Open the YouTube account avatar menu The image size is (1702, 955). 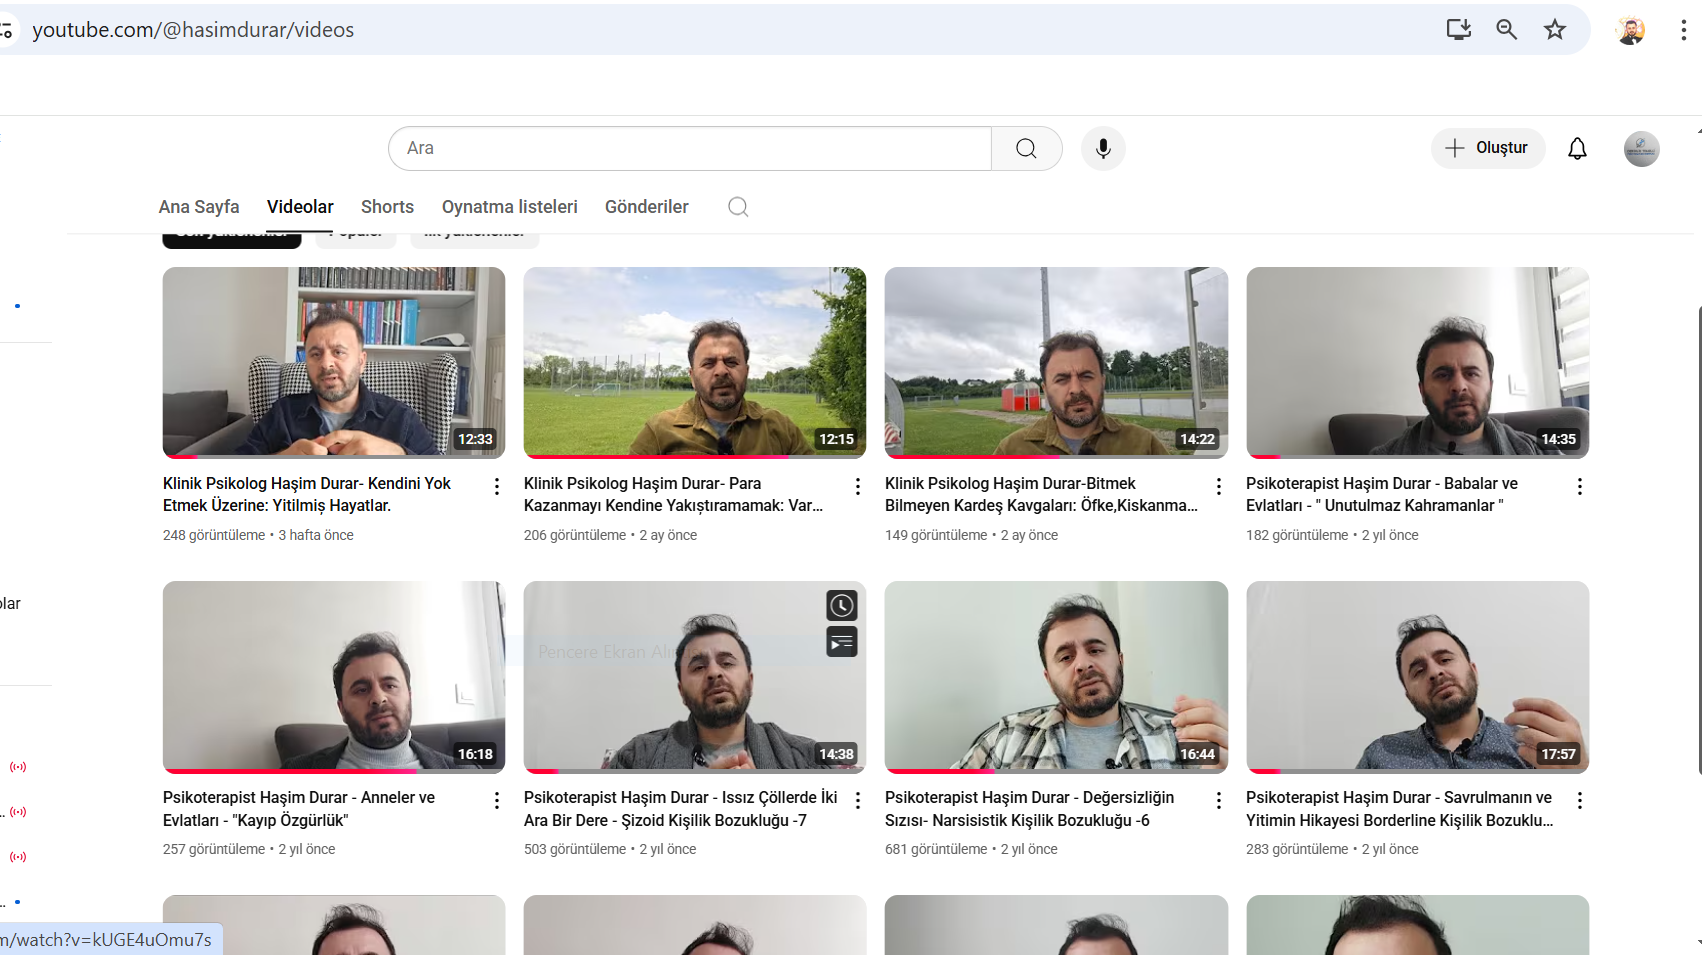coord(1641,149)
